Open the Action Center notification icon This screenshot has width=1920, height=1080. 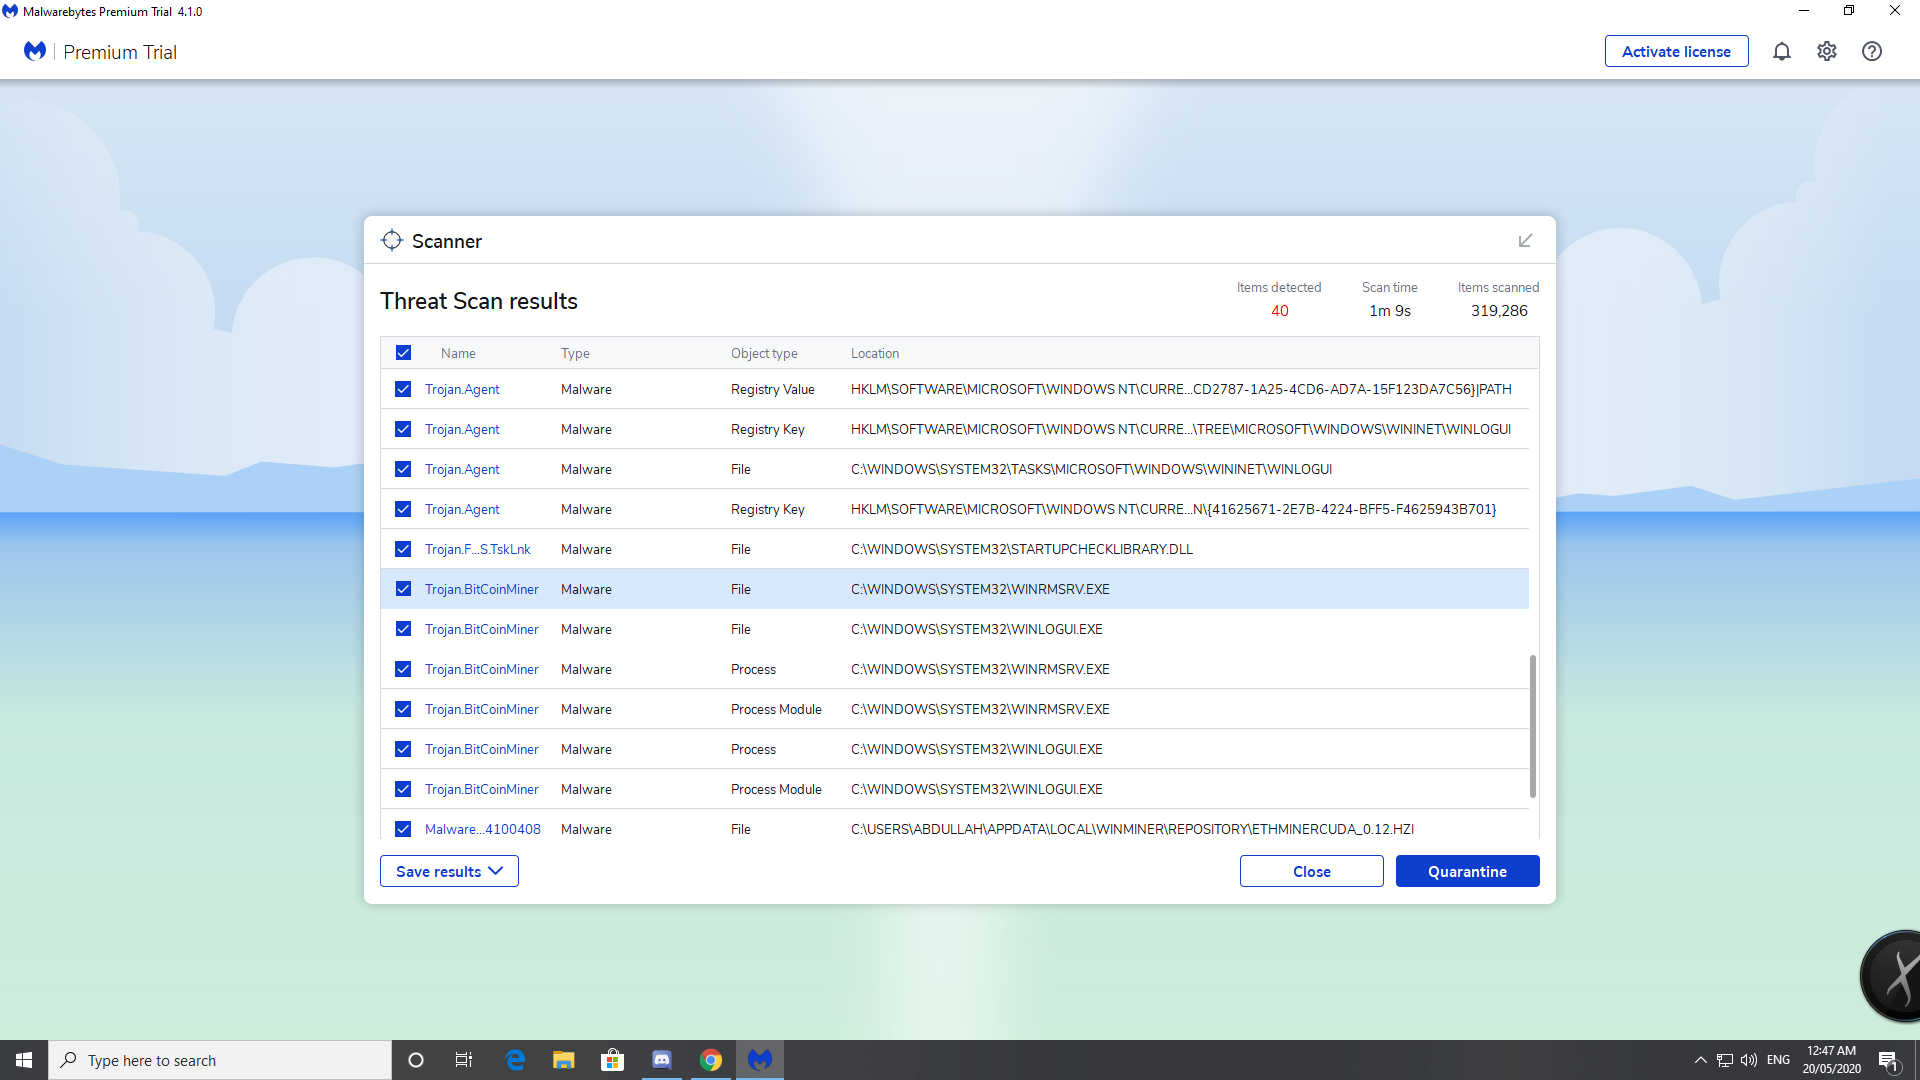coord(1888,1060)
